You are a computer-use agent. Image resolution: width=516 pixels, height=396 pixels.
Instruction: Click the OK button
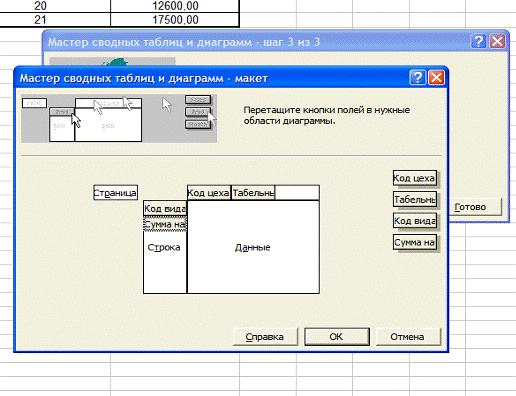coord(337,337)
